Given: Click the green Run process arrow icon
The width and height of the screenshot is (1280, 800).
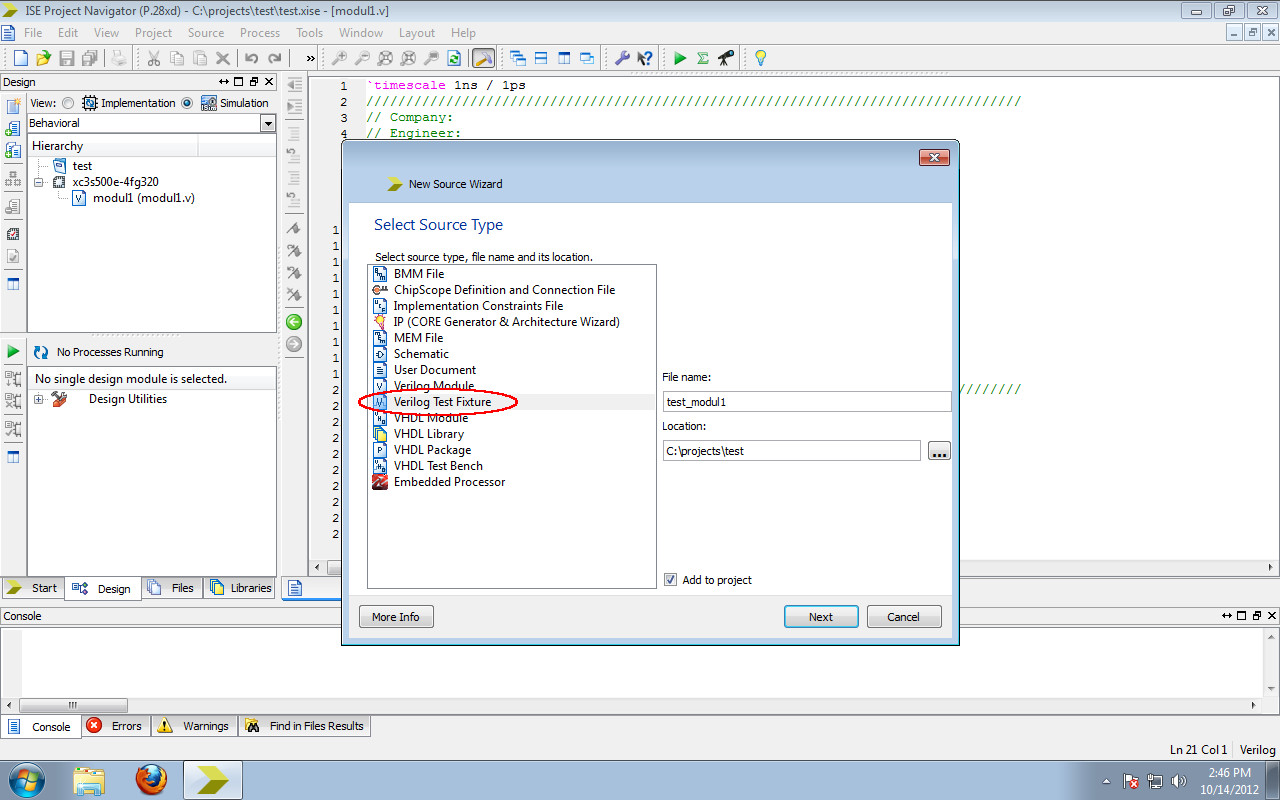Looking at the screenshot, I should point(681,57).
